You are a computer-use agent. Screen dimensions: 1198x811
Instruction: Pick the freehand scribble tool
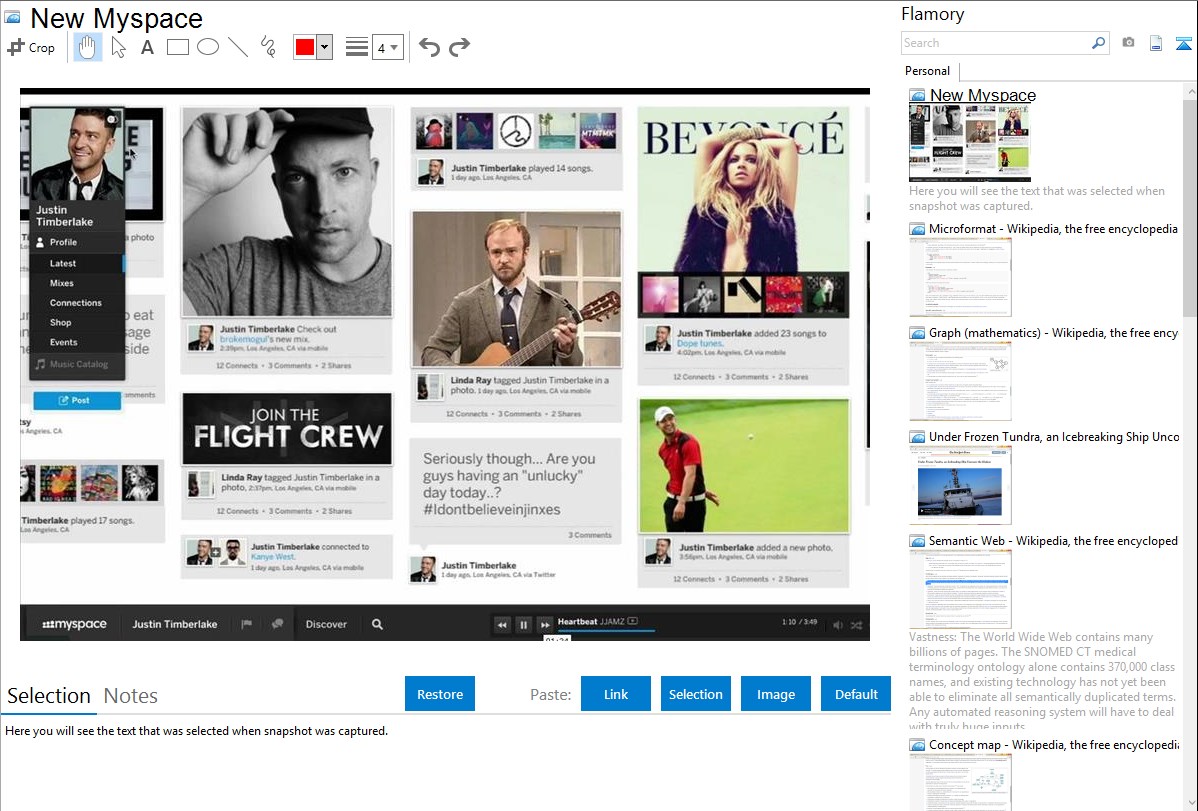pos(268,47)
